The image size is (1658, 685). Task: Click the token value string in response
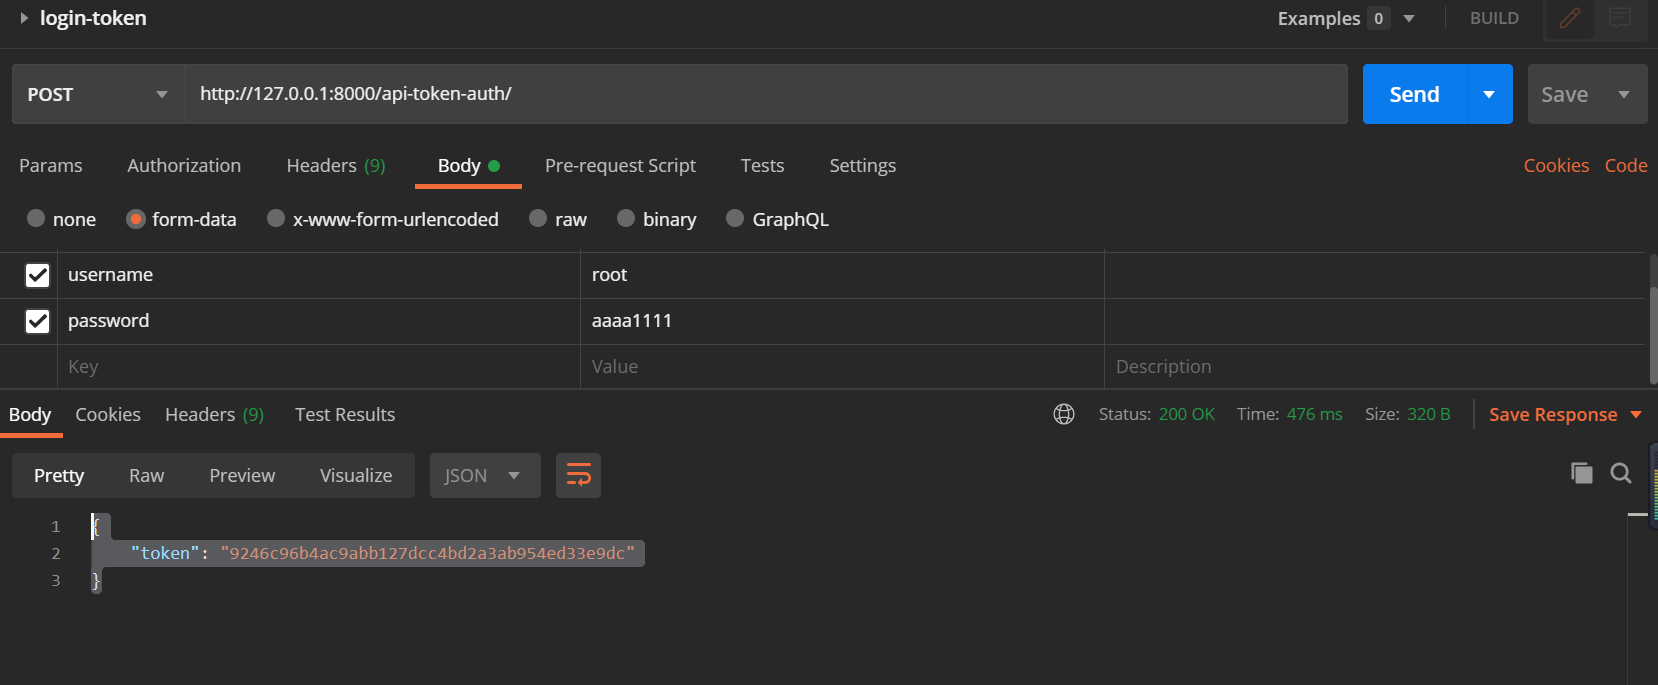pyautogui.click(x=428, y=553)
